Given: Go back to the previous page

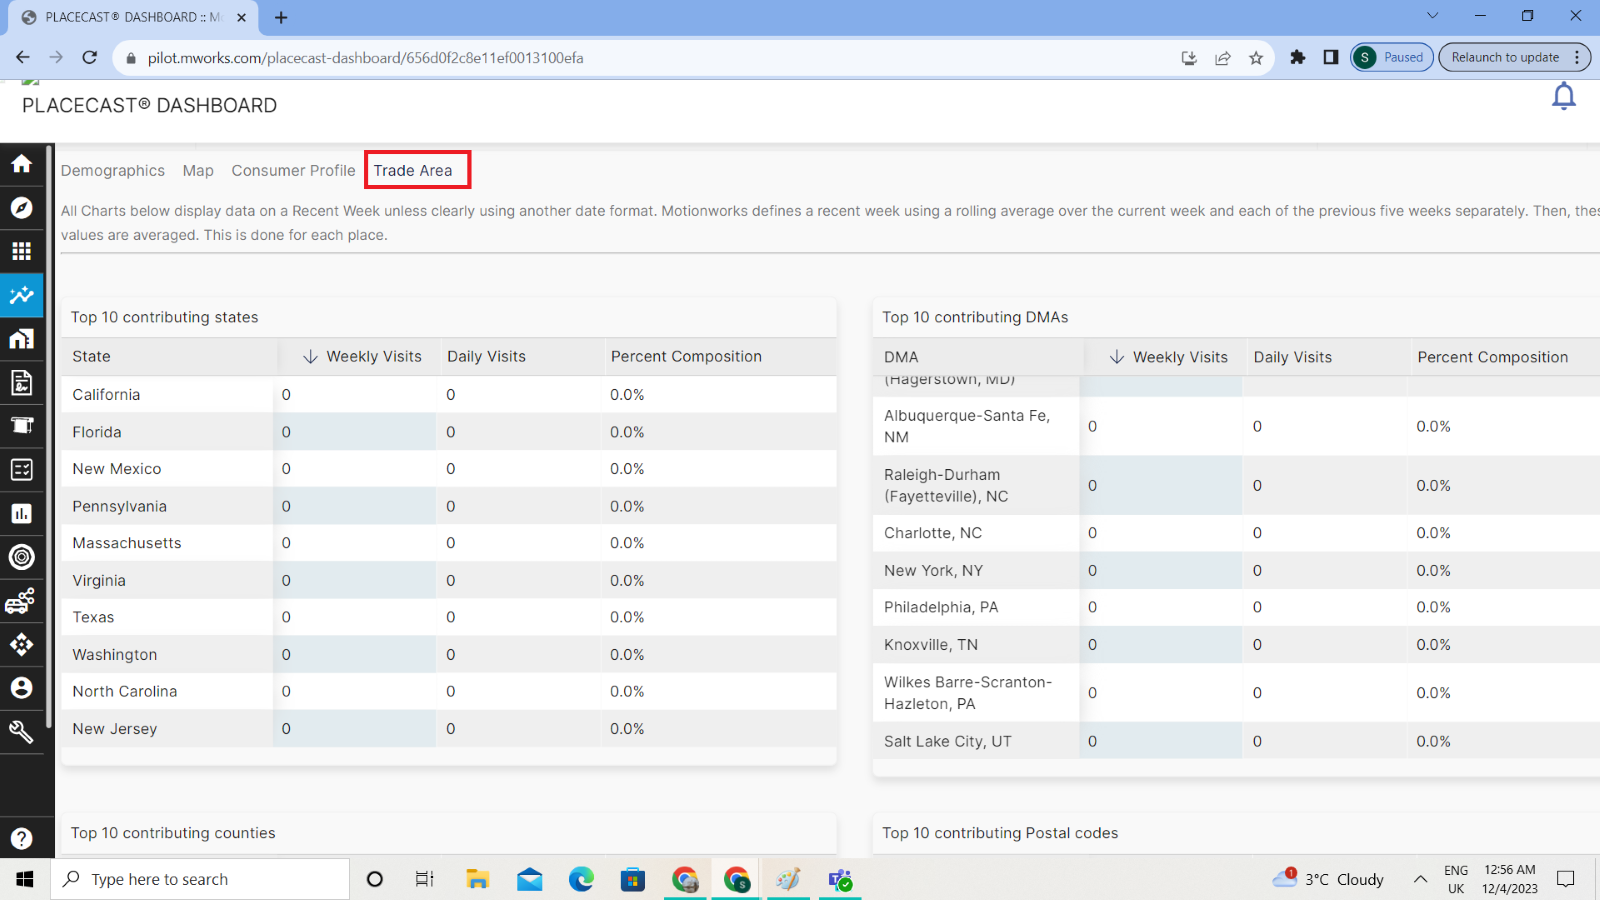Looking at the screenshot, I should [23, 57].
